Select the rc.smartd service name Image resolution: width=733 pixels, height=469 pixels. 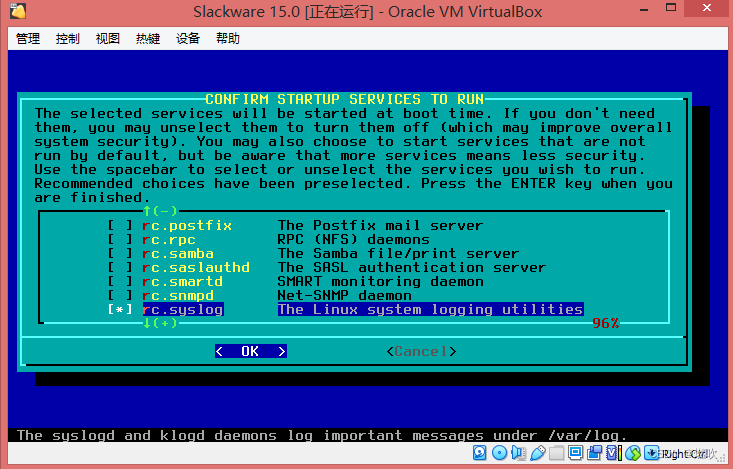[x=182, y=282]
